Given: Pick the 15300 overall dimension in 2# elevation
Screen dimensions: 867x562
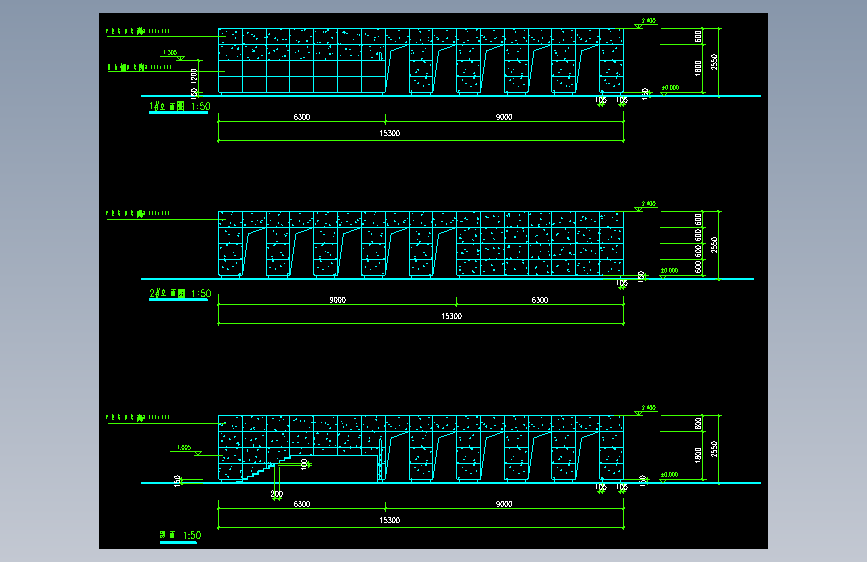Looking at the screenshot, I should 452,316.
